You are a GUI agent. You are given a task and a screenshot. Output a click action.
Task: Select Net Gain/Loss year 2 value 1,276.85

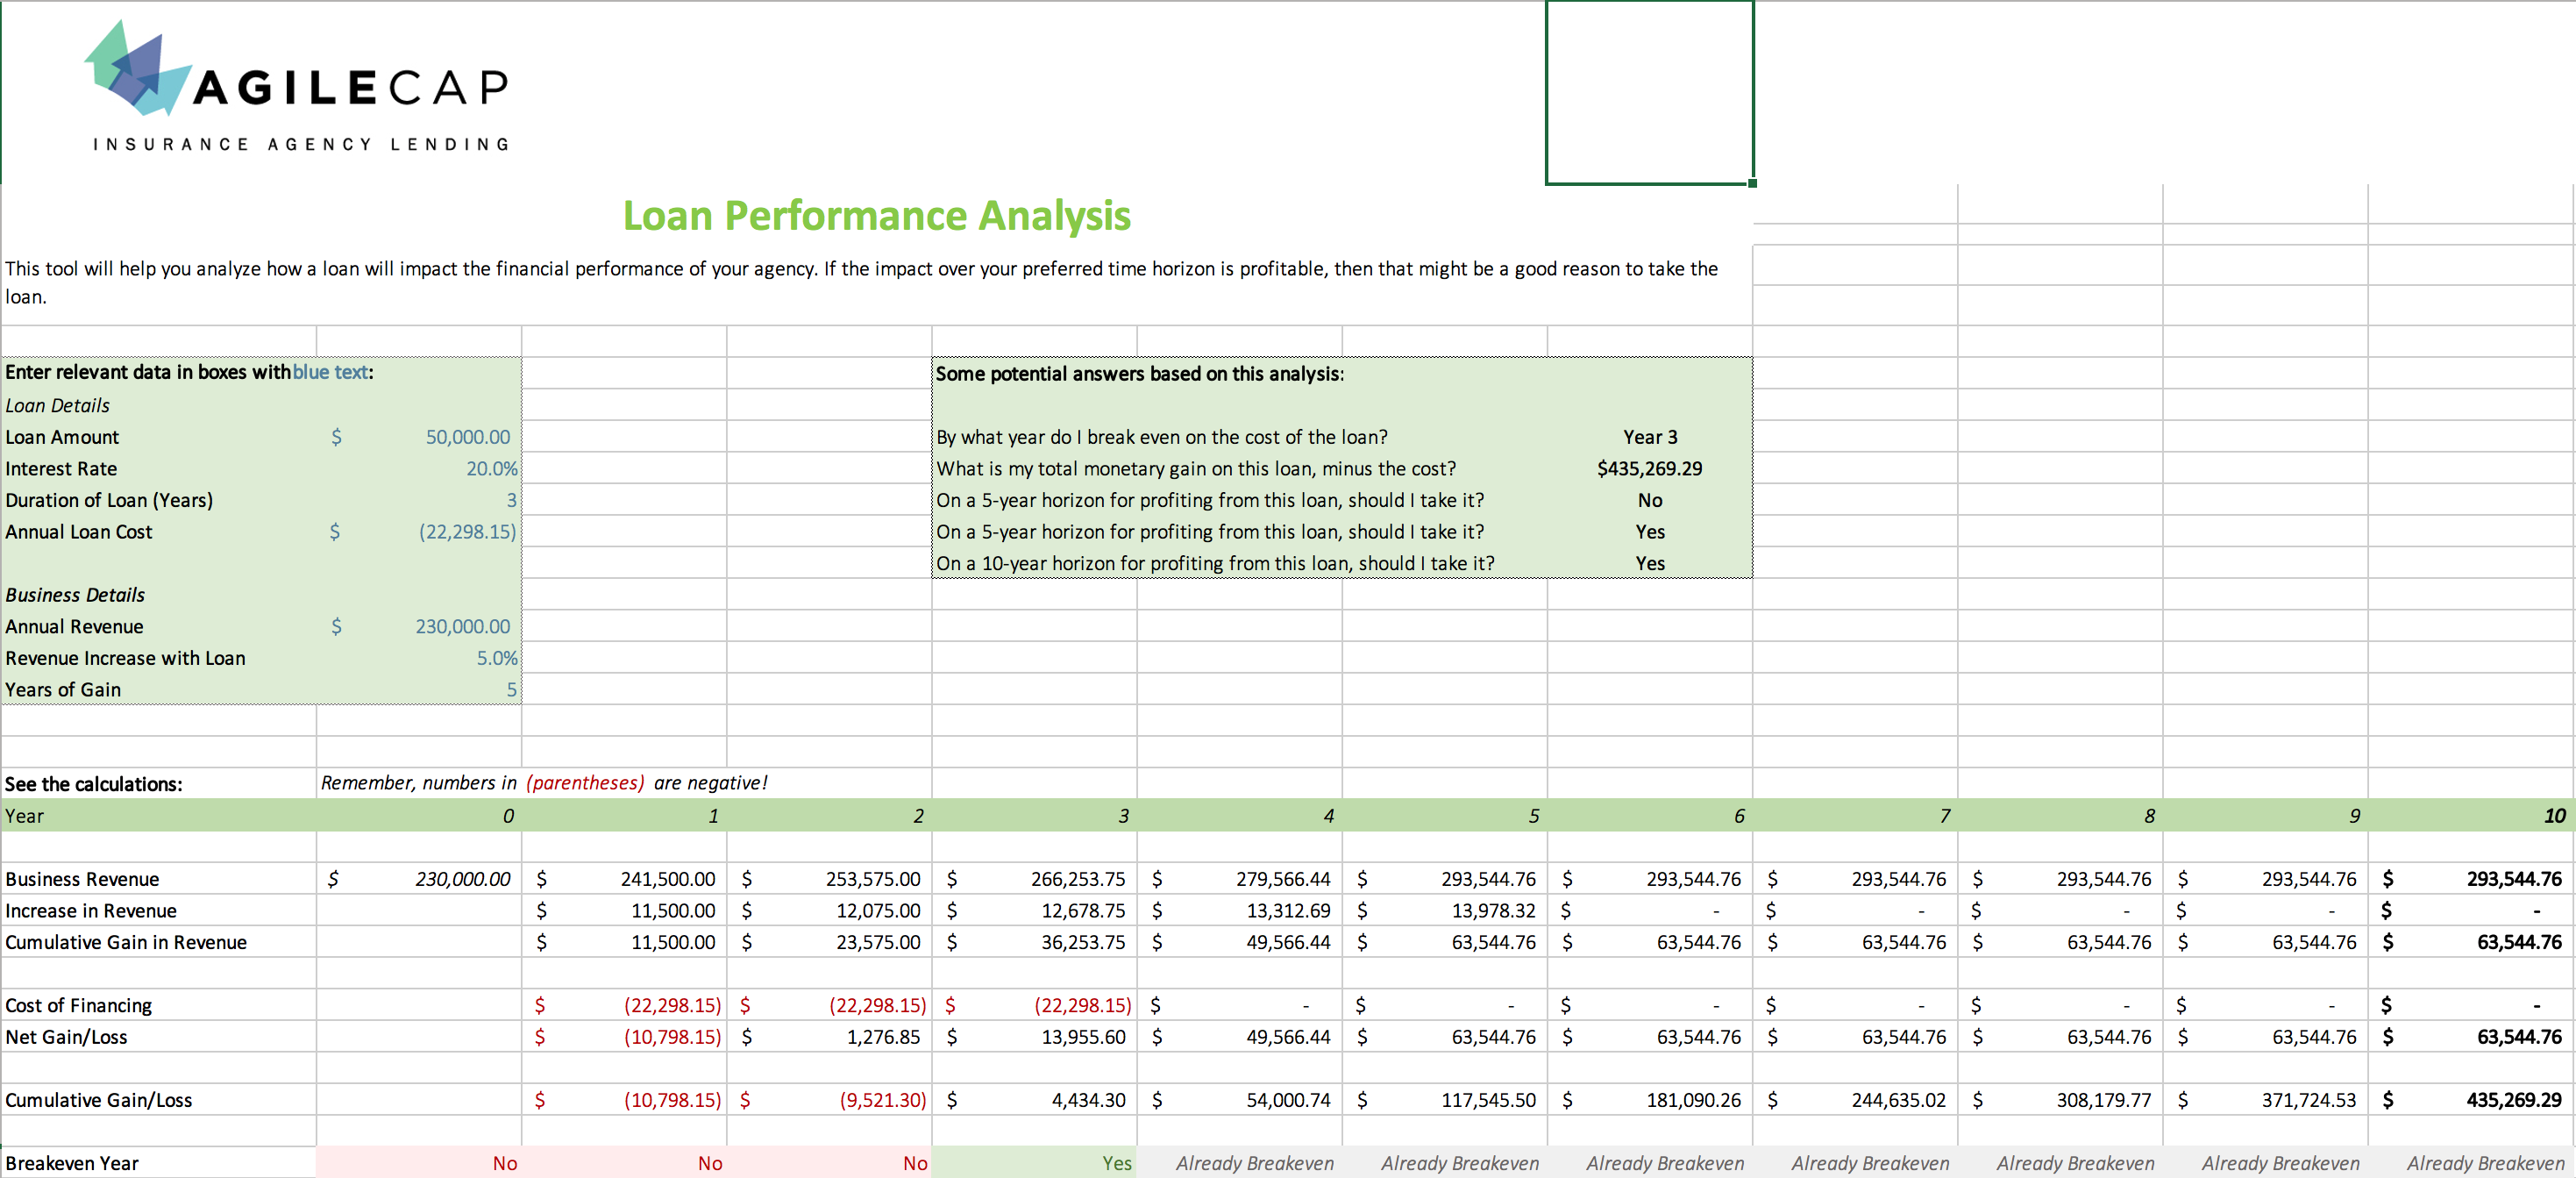[829, 1037]
